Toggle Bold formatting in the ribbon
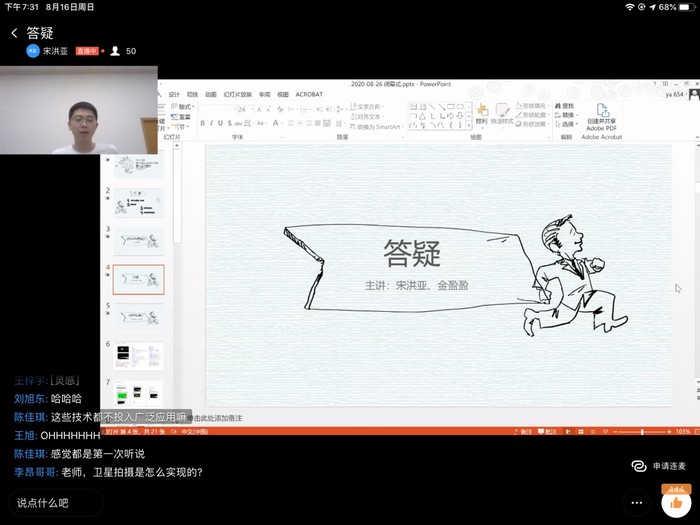Screen dimensions: 700x525 (203, 123)
